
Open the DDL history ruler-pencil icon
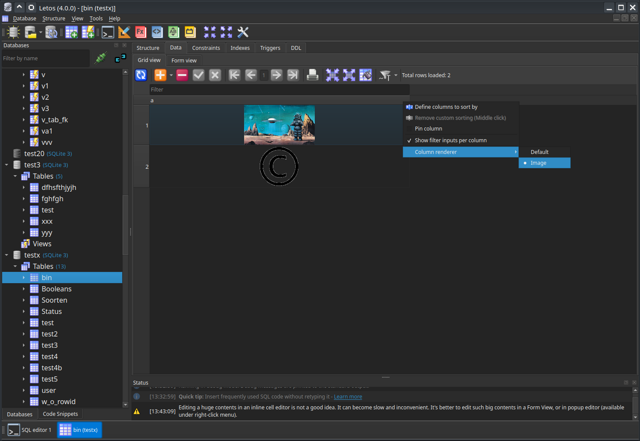click(124, 32)
